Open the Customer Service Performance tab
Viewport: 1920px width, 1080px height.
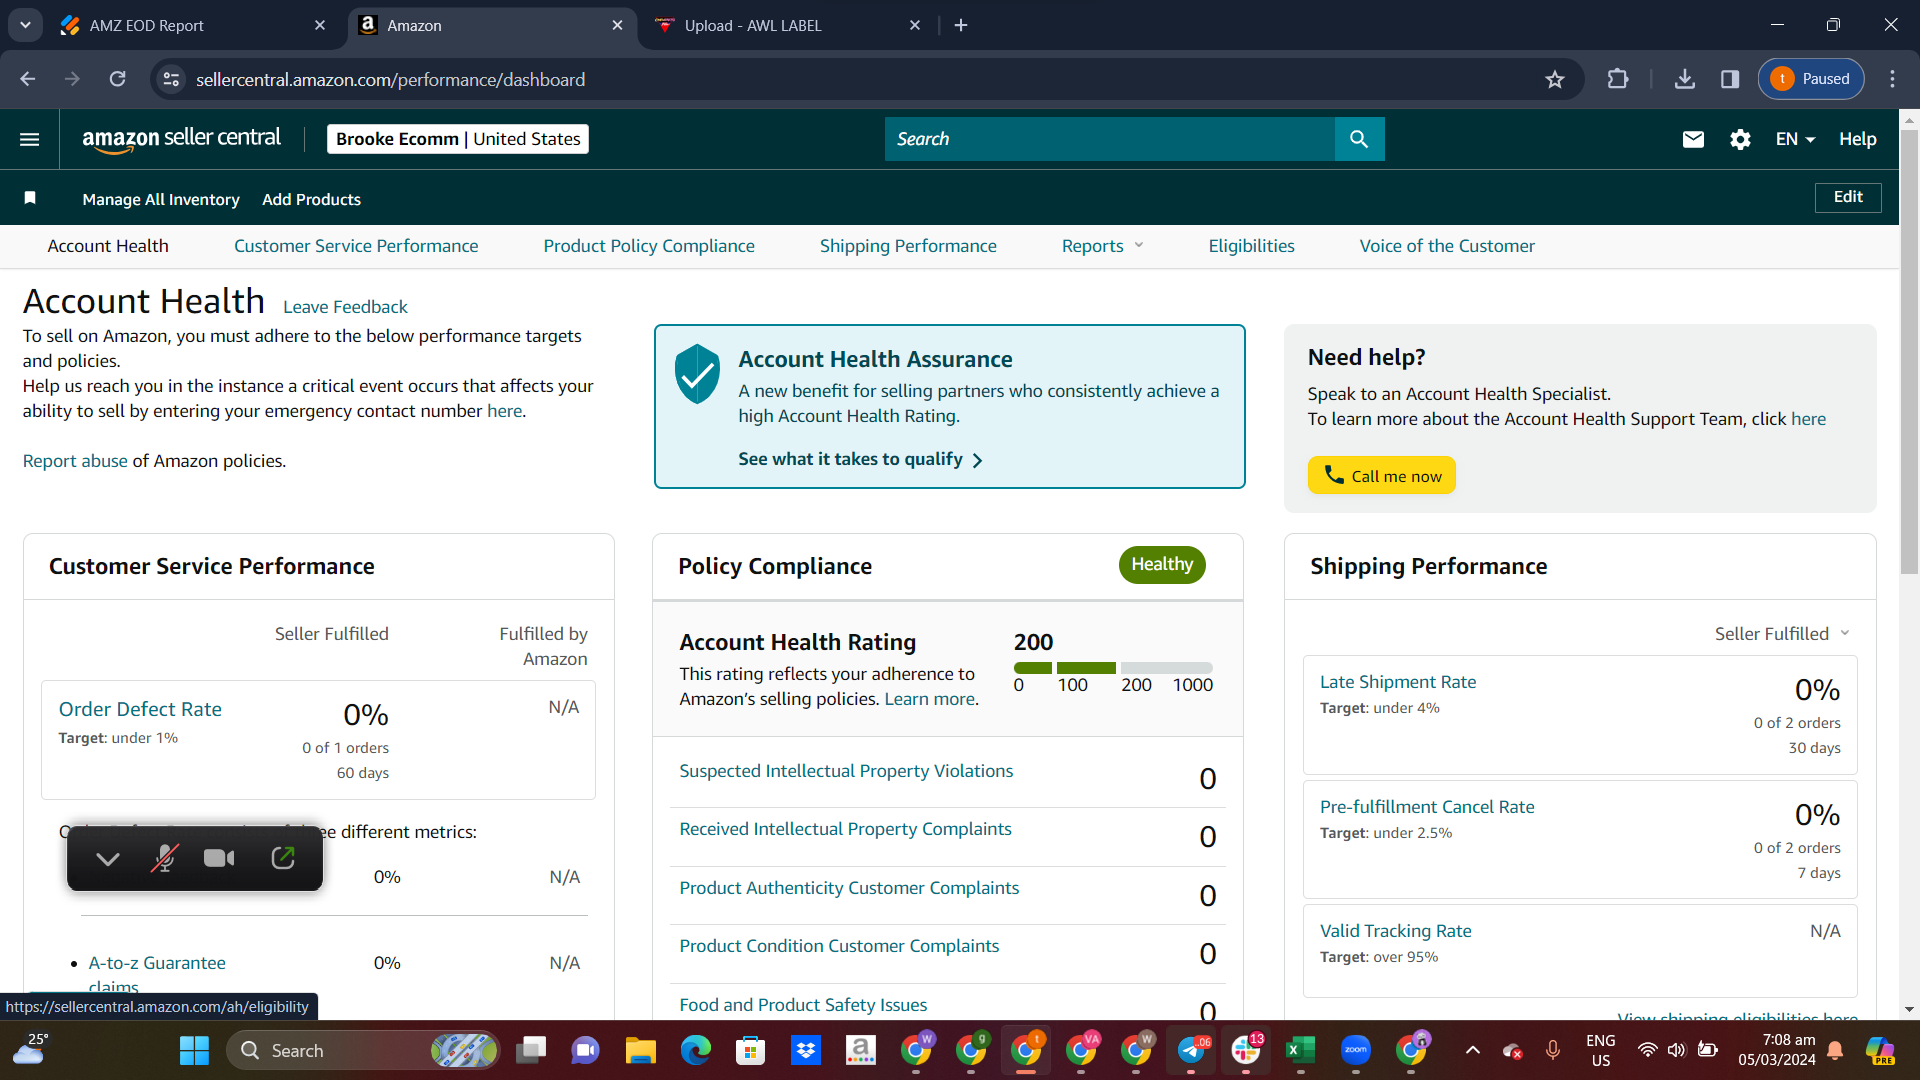click(356, 246)
